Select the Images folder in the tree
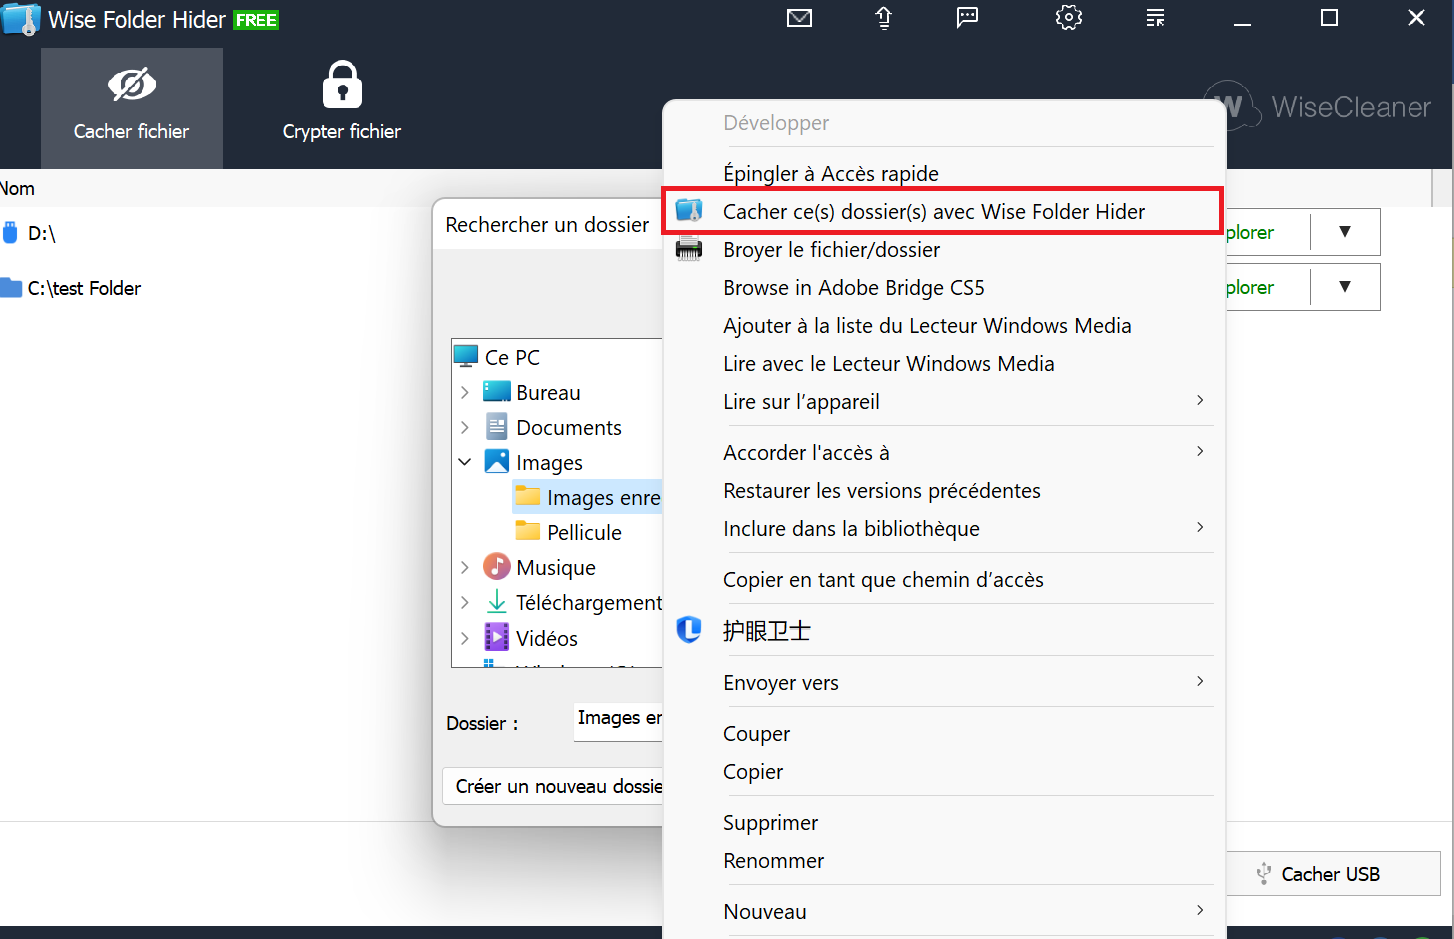 tap(549, 463)
